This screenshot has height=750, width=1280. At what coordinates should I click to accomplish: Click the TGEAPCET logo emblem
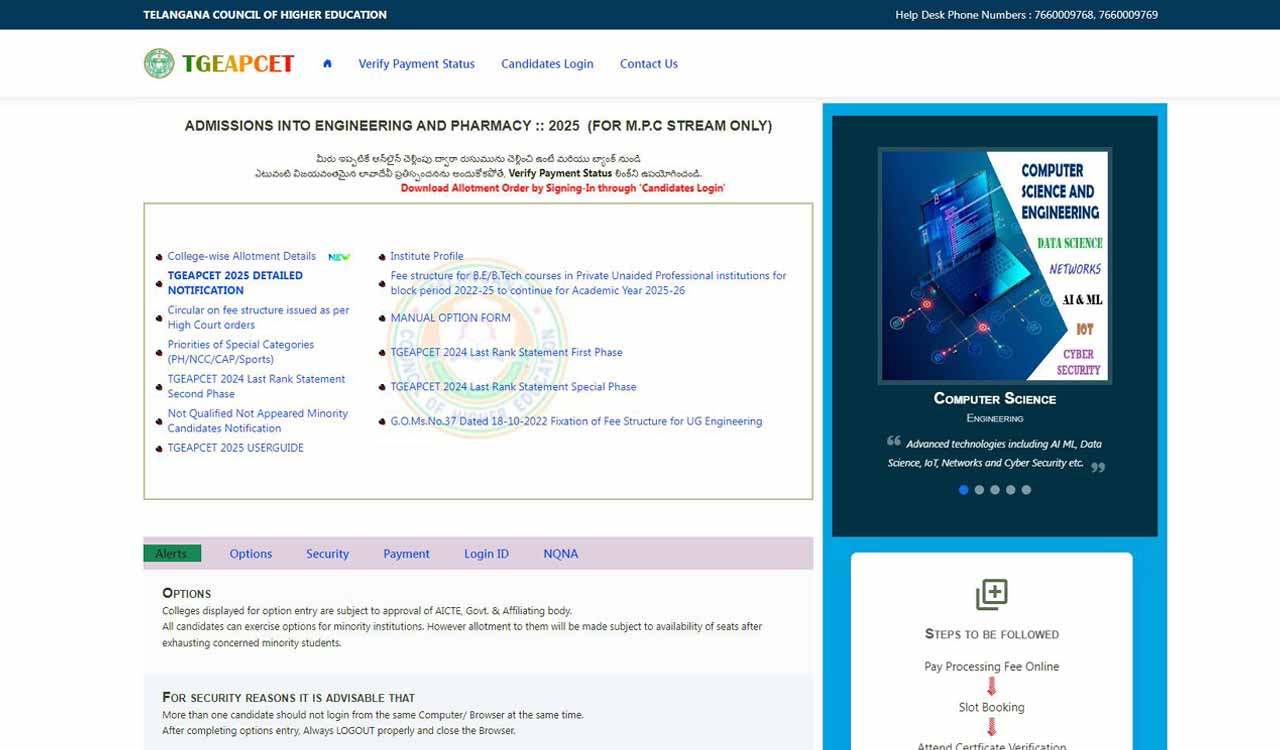[159, 64]
